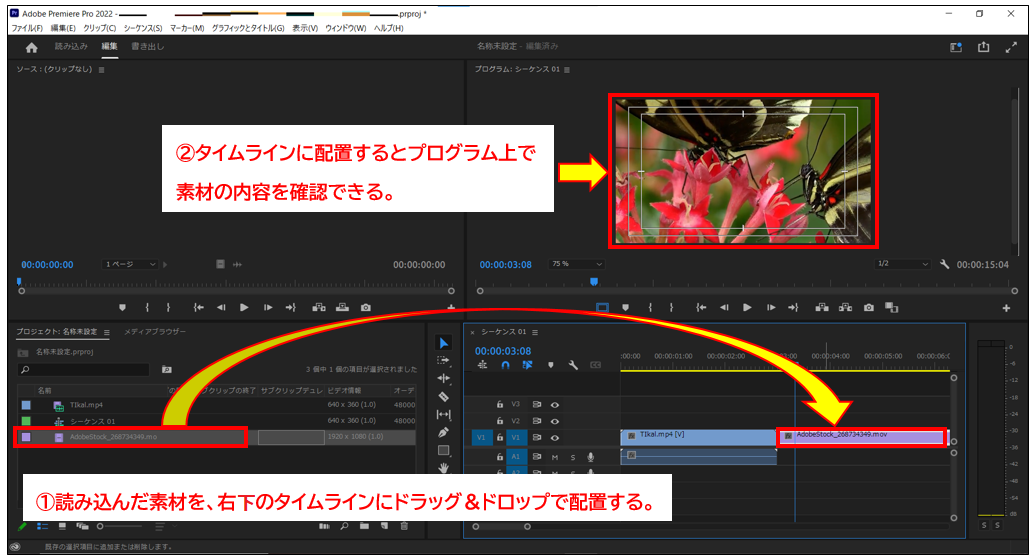Step forward one frame in Program monitor
This screenshot has height=559, width=1033.
[771, 307]
